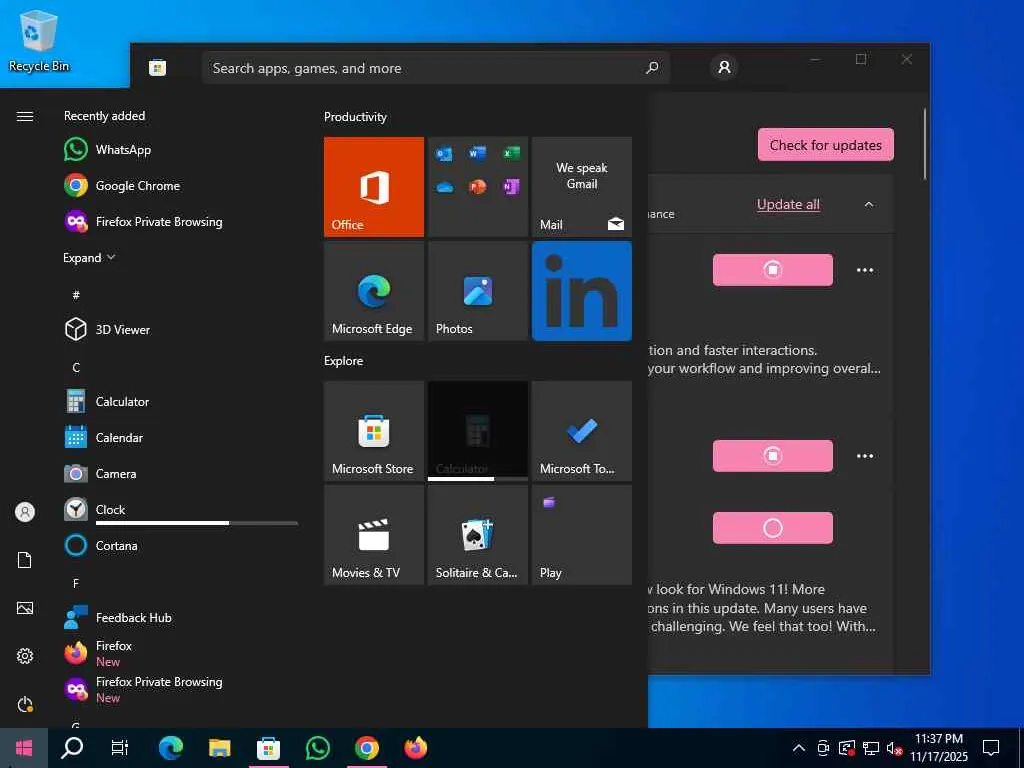
Task: Expand the Recently added list
Action: click(89, 258)
